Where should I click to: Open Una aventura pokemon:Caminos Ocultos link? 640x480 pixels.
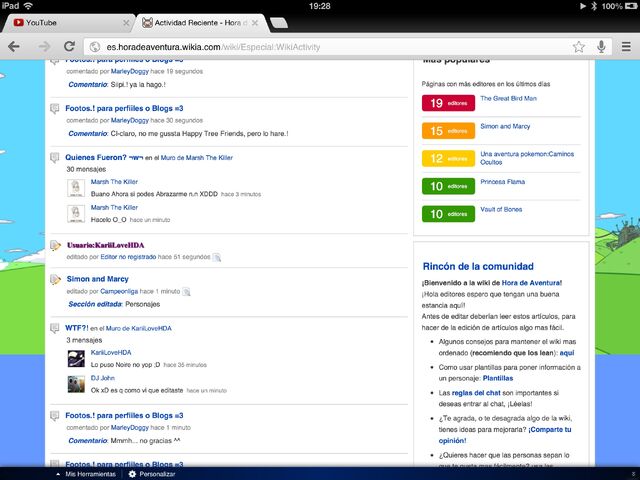pyautogui.click(x=527, y=158)
